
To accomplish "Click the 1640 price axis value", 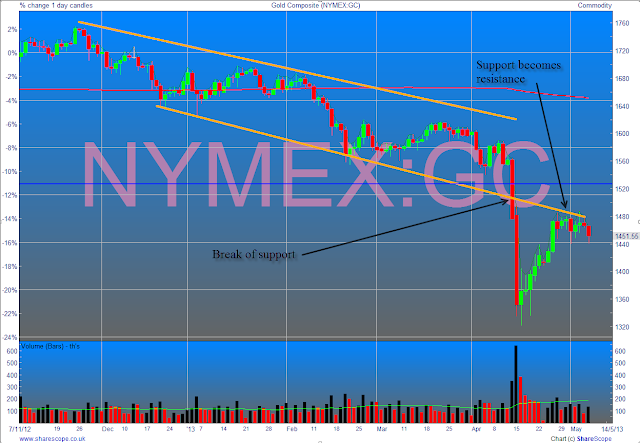I will 622,106.
